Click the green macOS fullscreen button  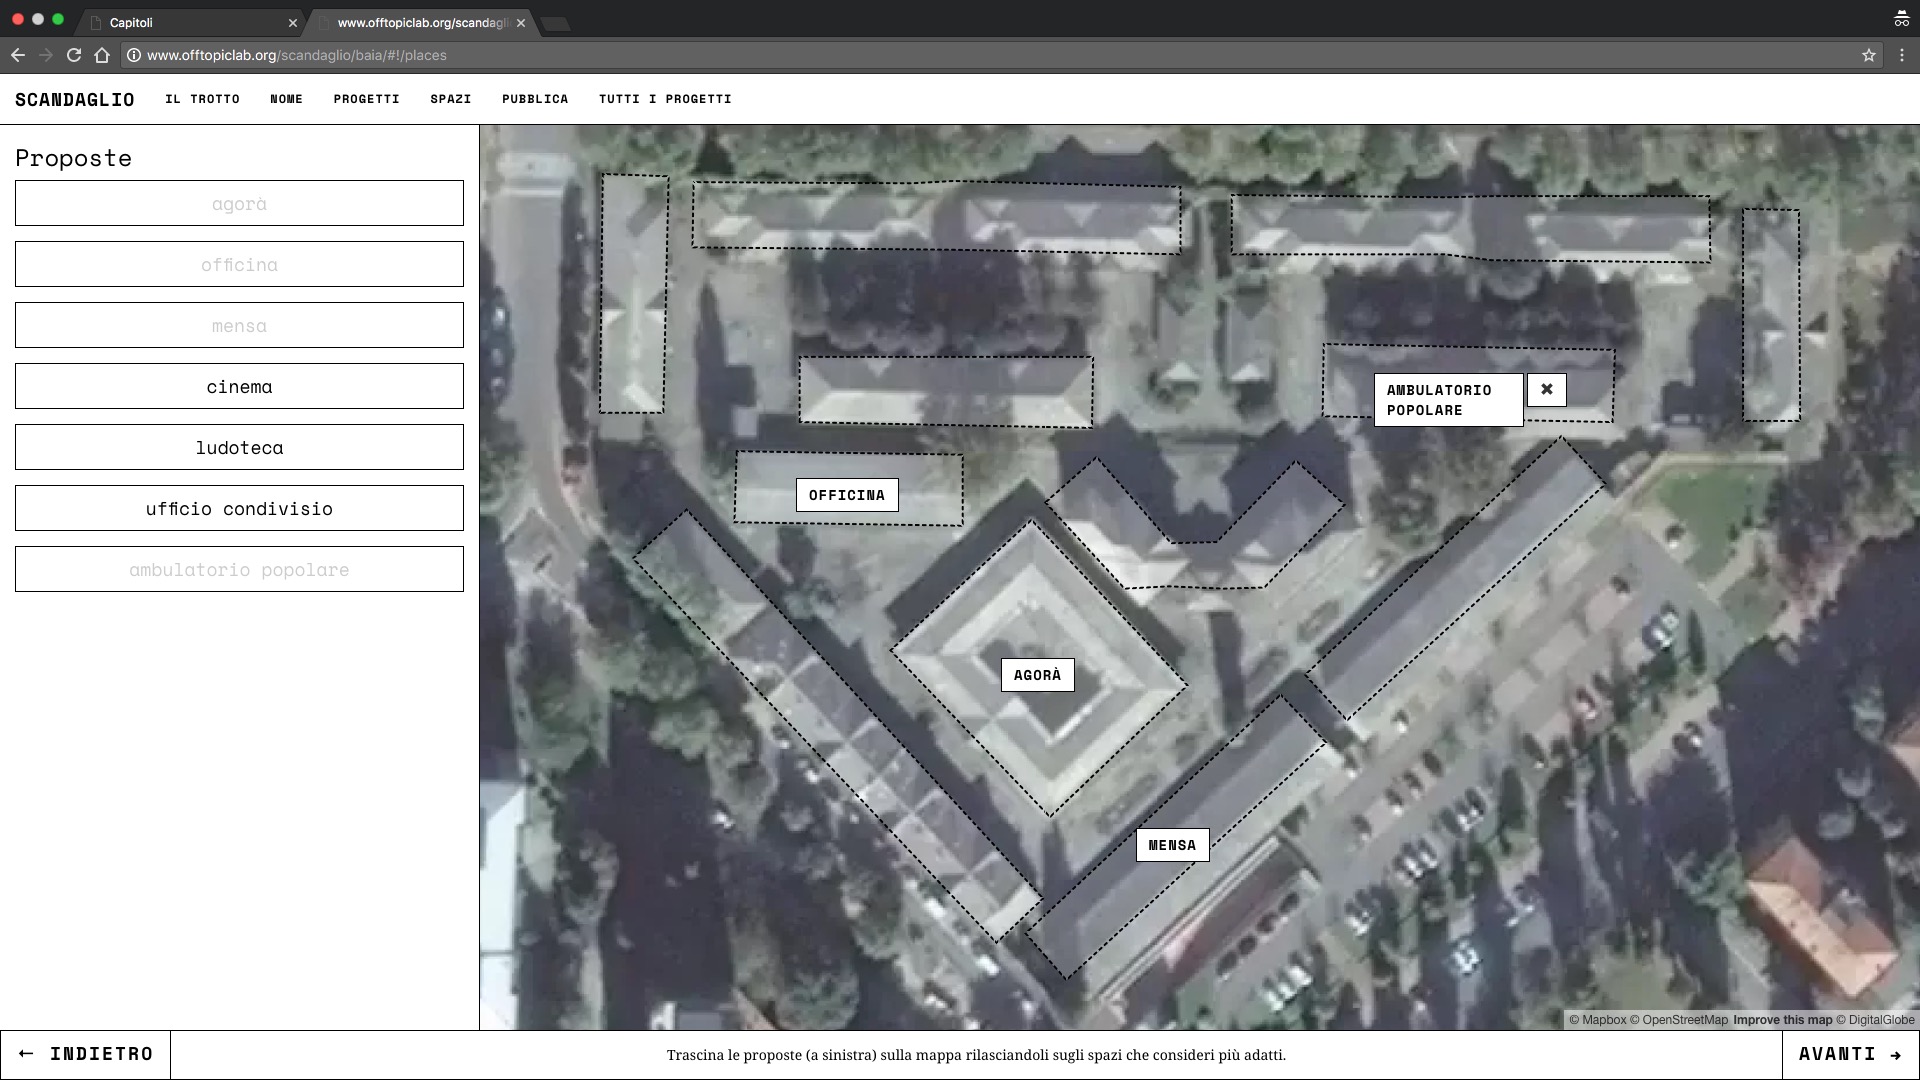point(58,19)
